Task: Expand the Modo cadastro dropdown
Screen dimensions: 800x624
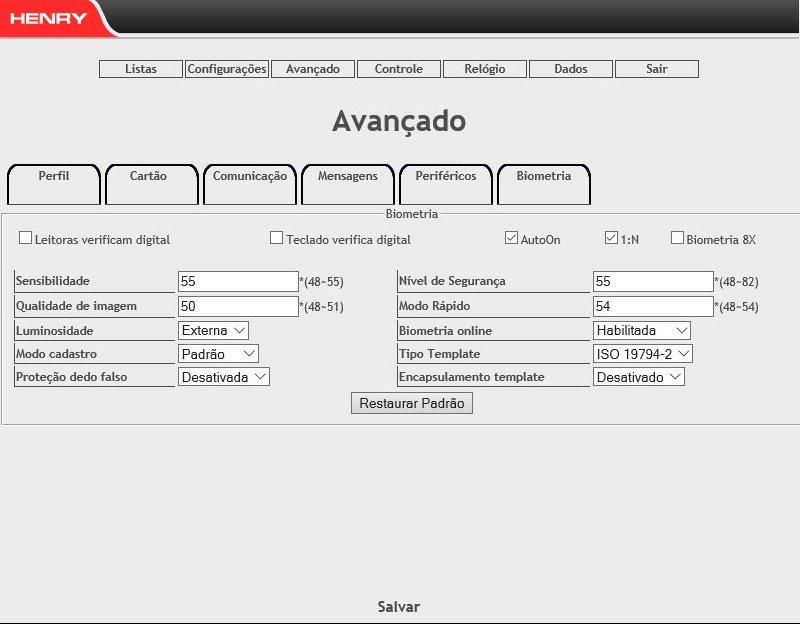Action: [218, 353]
